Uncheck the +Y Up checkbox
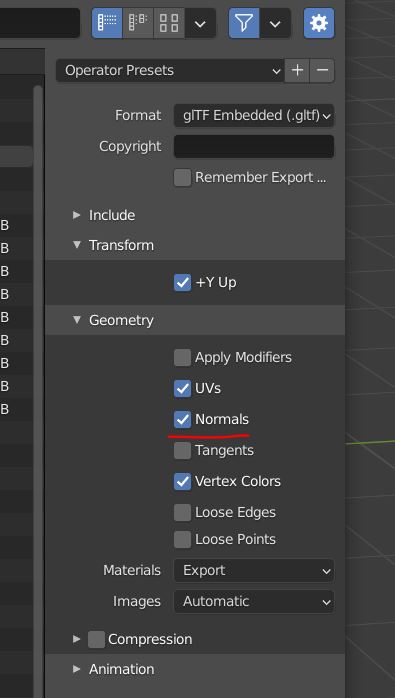Image resolution: width=395 pixels, height=698 pixels. tap(182, 283)
